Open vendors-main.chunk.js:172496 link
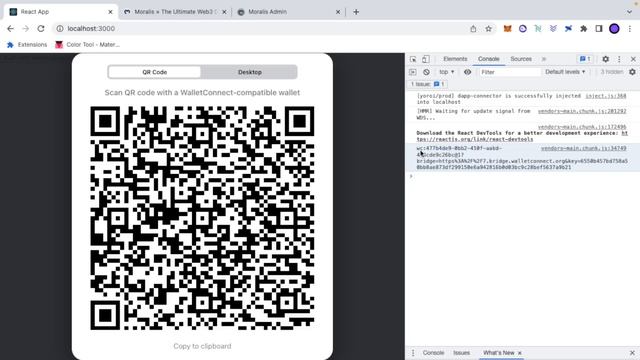Screen dimensions: 640x360 (x=582, y=127)
